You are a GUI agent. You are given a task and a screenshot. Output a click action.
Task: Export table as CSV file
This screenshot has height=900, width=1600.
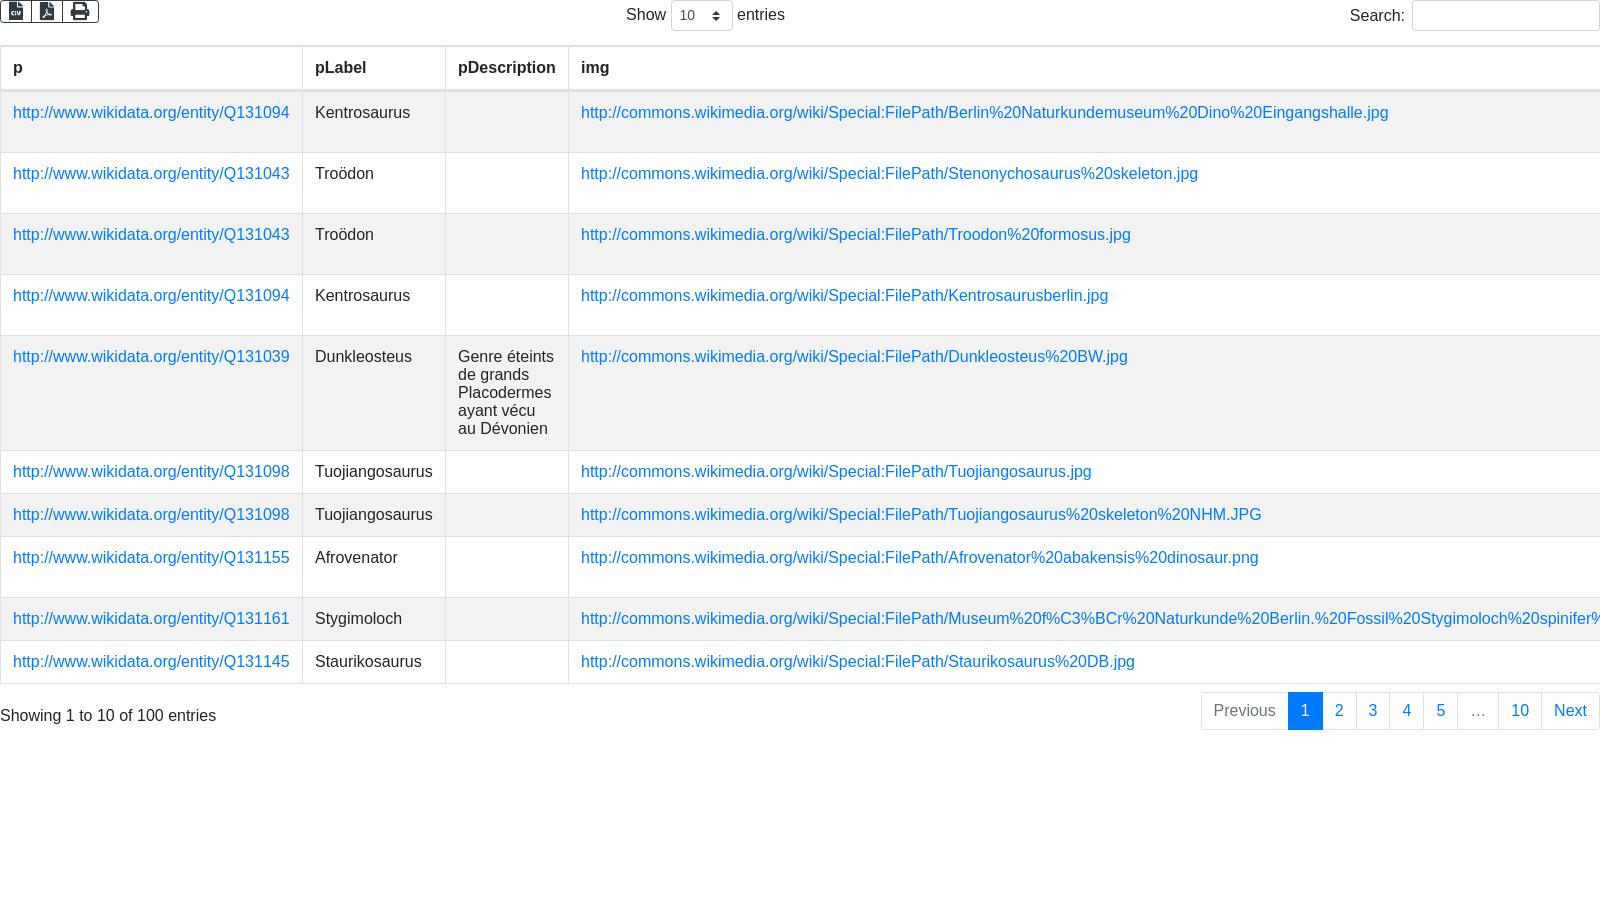pos(16,11)
